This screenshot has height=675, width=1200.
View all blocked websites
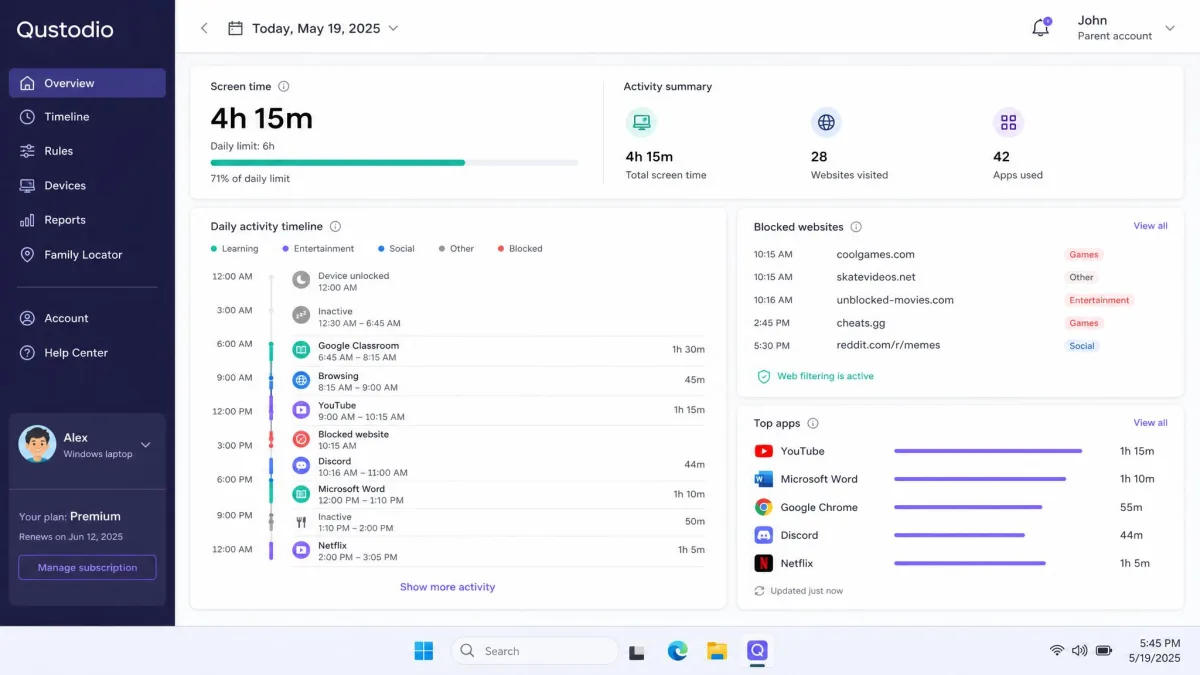tap(1150, 226)
